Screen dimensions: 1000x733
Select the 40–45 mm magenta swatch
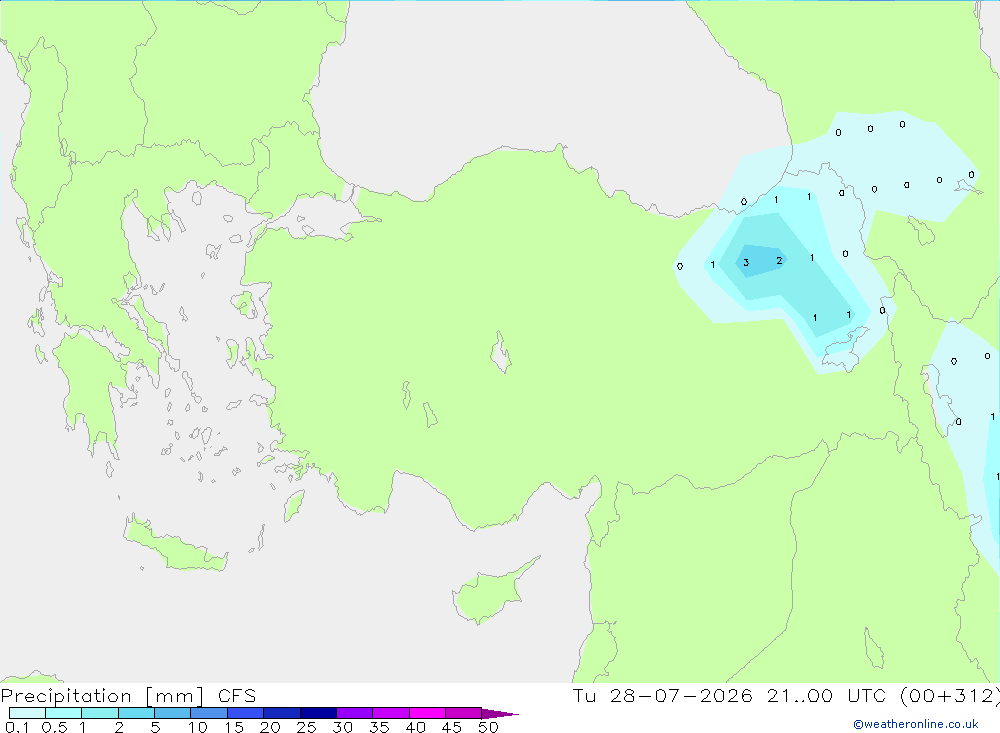(427, 713)
